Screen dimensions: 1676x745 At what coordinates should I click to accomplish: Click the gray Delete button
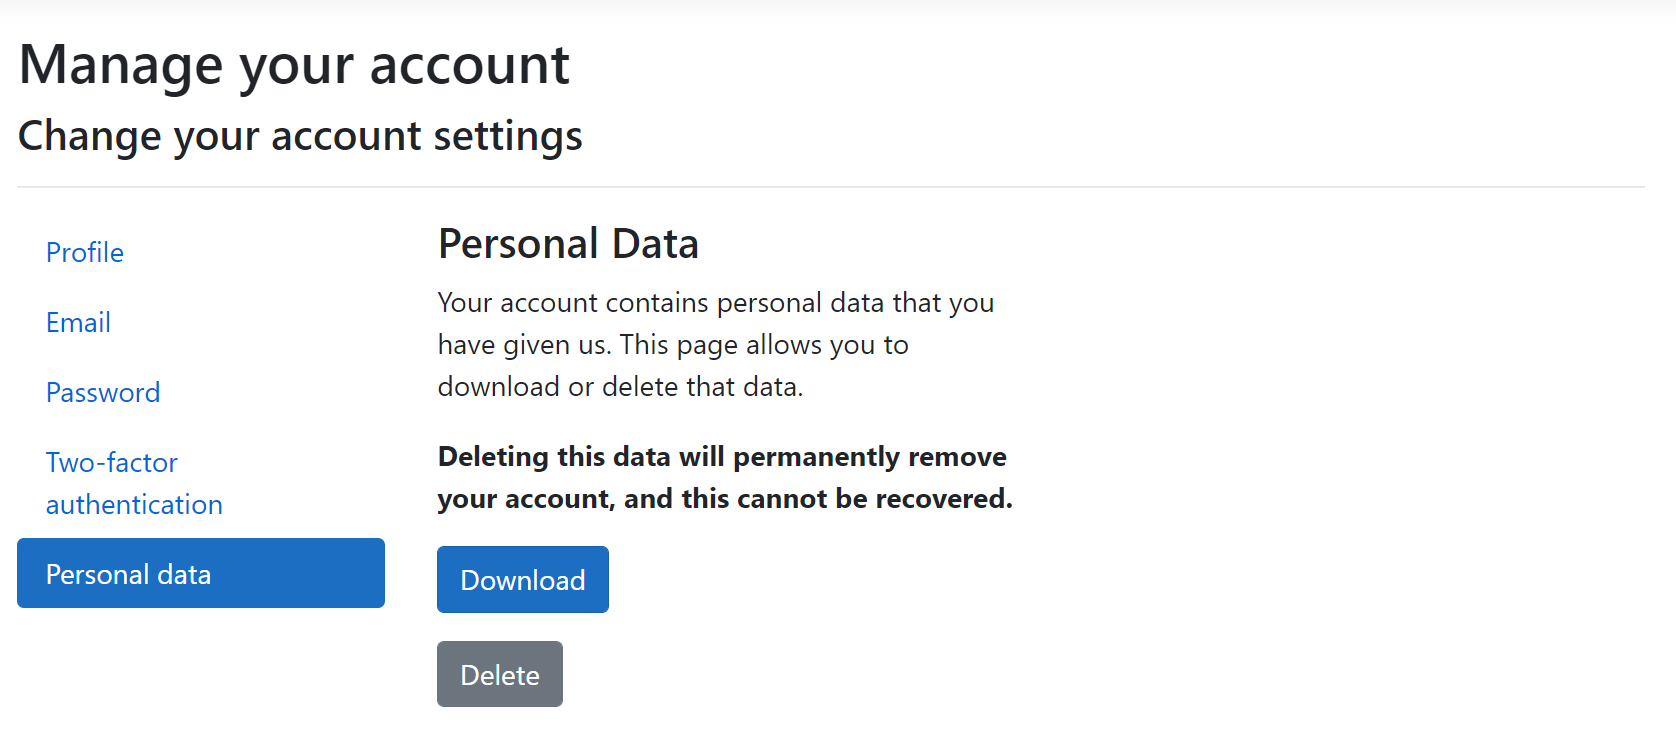pos(499,675)
